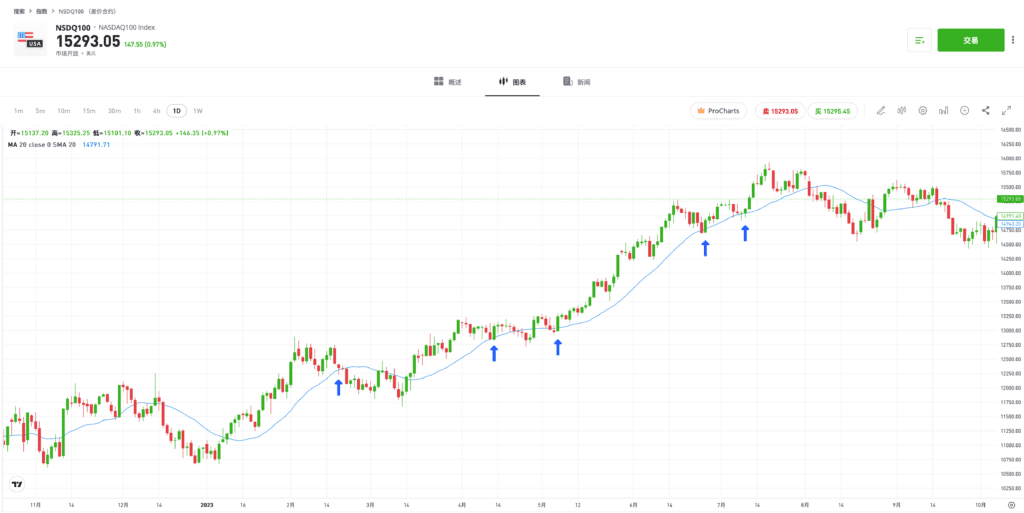Click the high value 高=15325.25
The width and height of the screenshot is (1024, 513).
click(x=70, y=132)
